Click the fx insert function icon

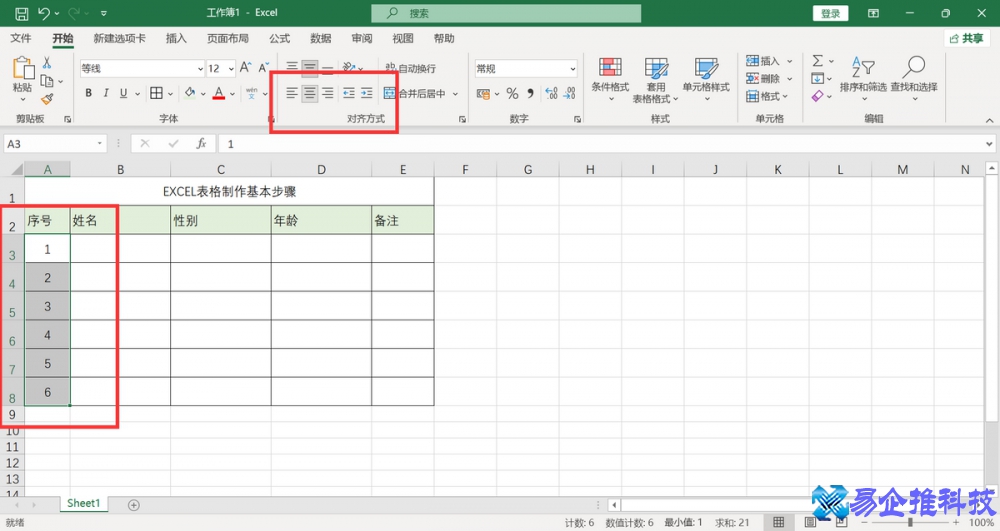click(202, 144)
